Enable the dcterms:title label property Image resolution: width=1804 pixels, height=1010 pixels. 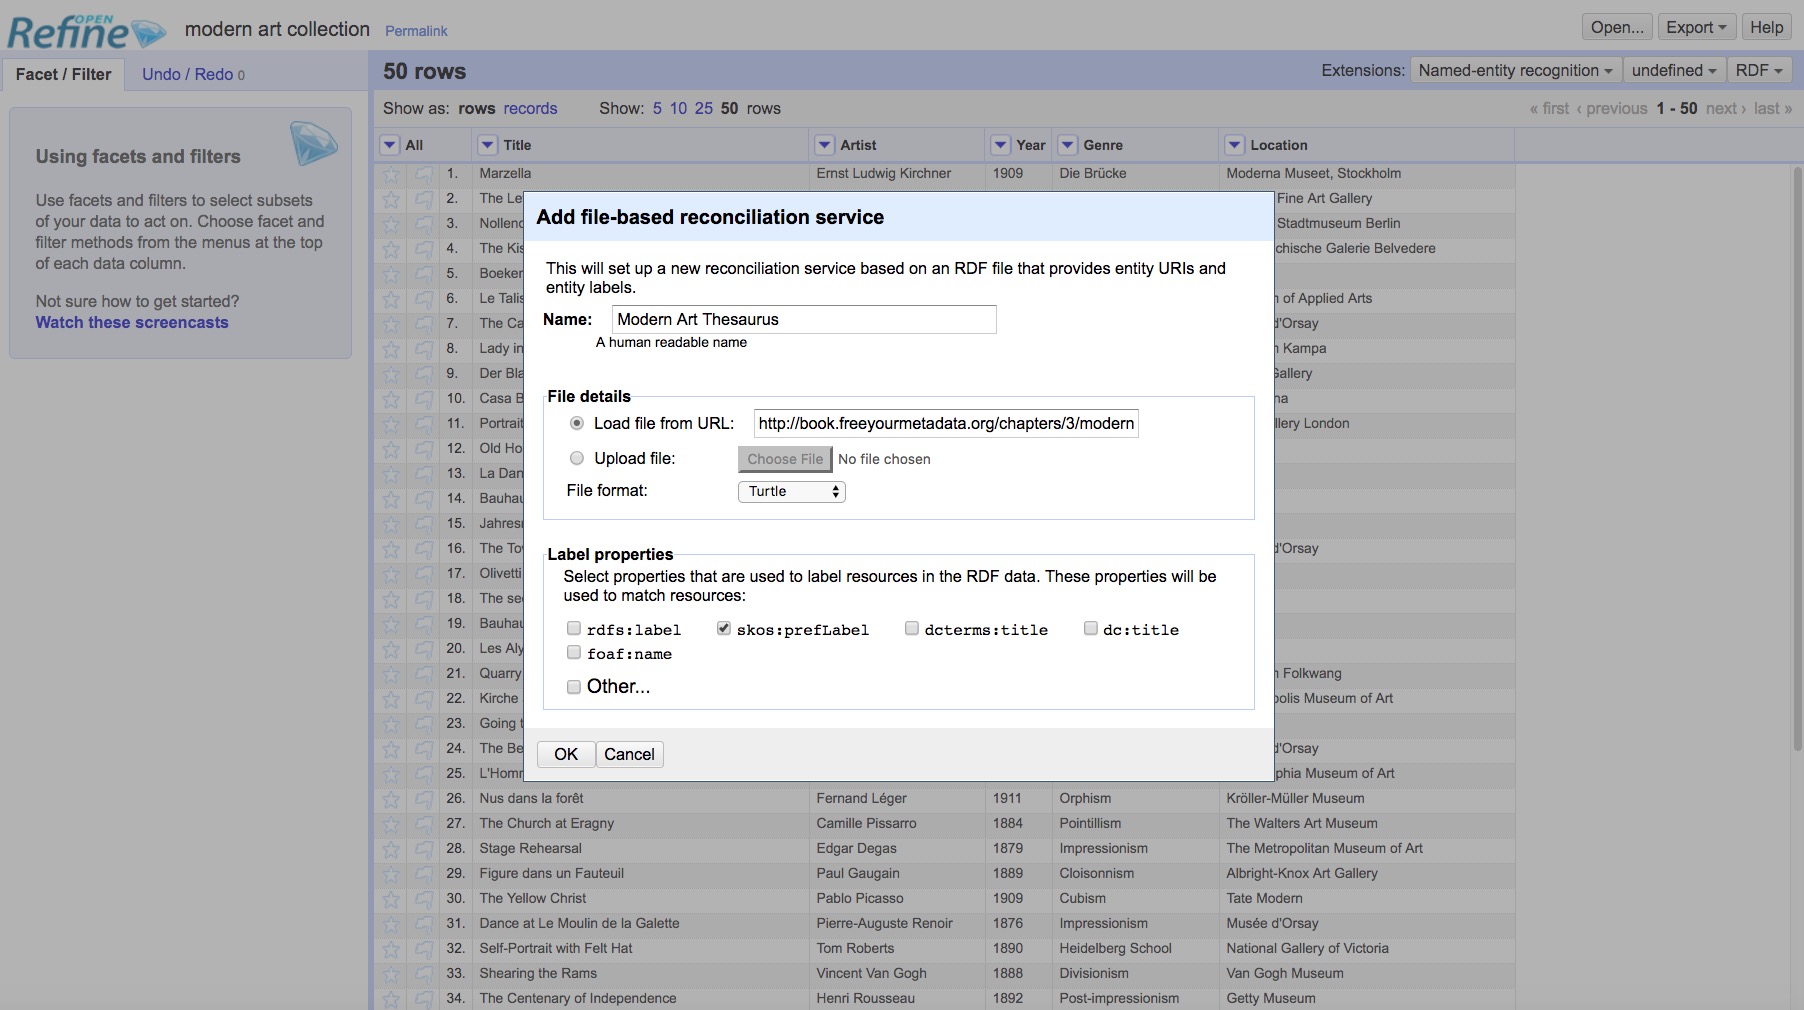(912, 628)
